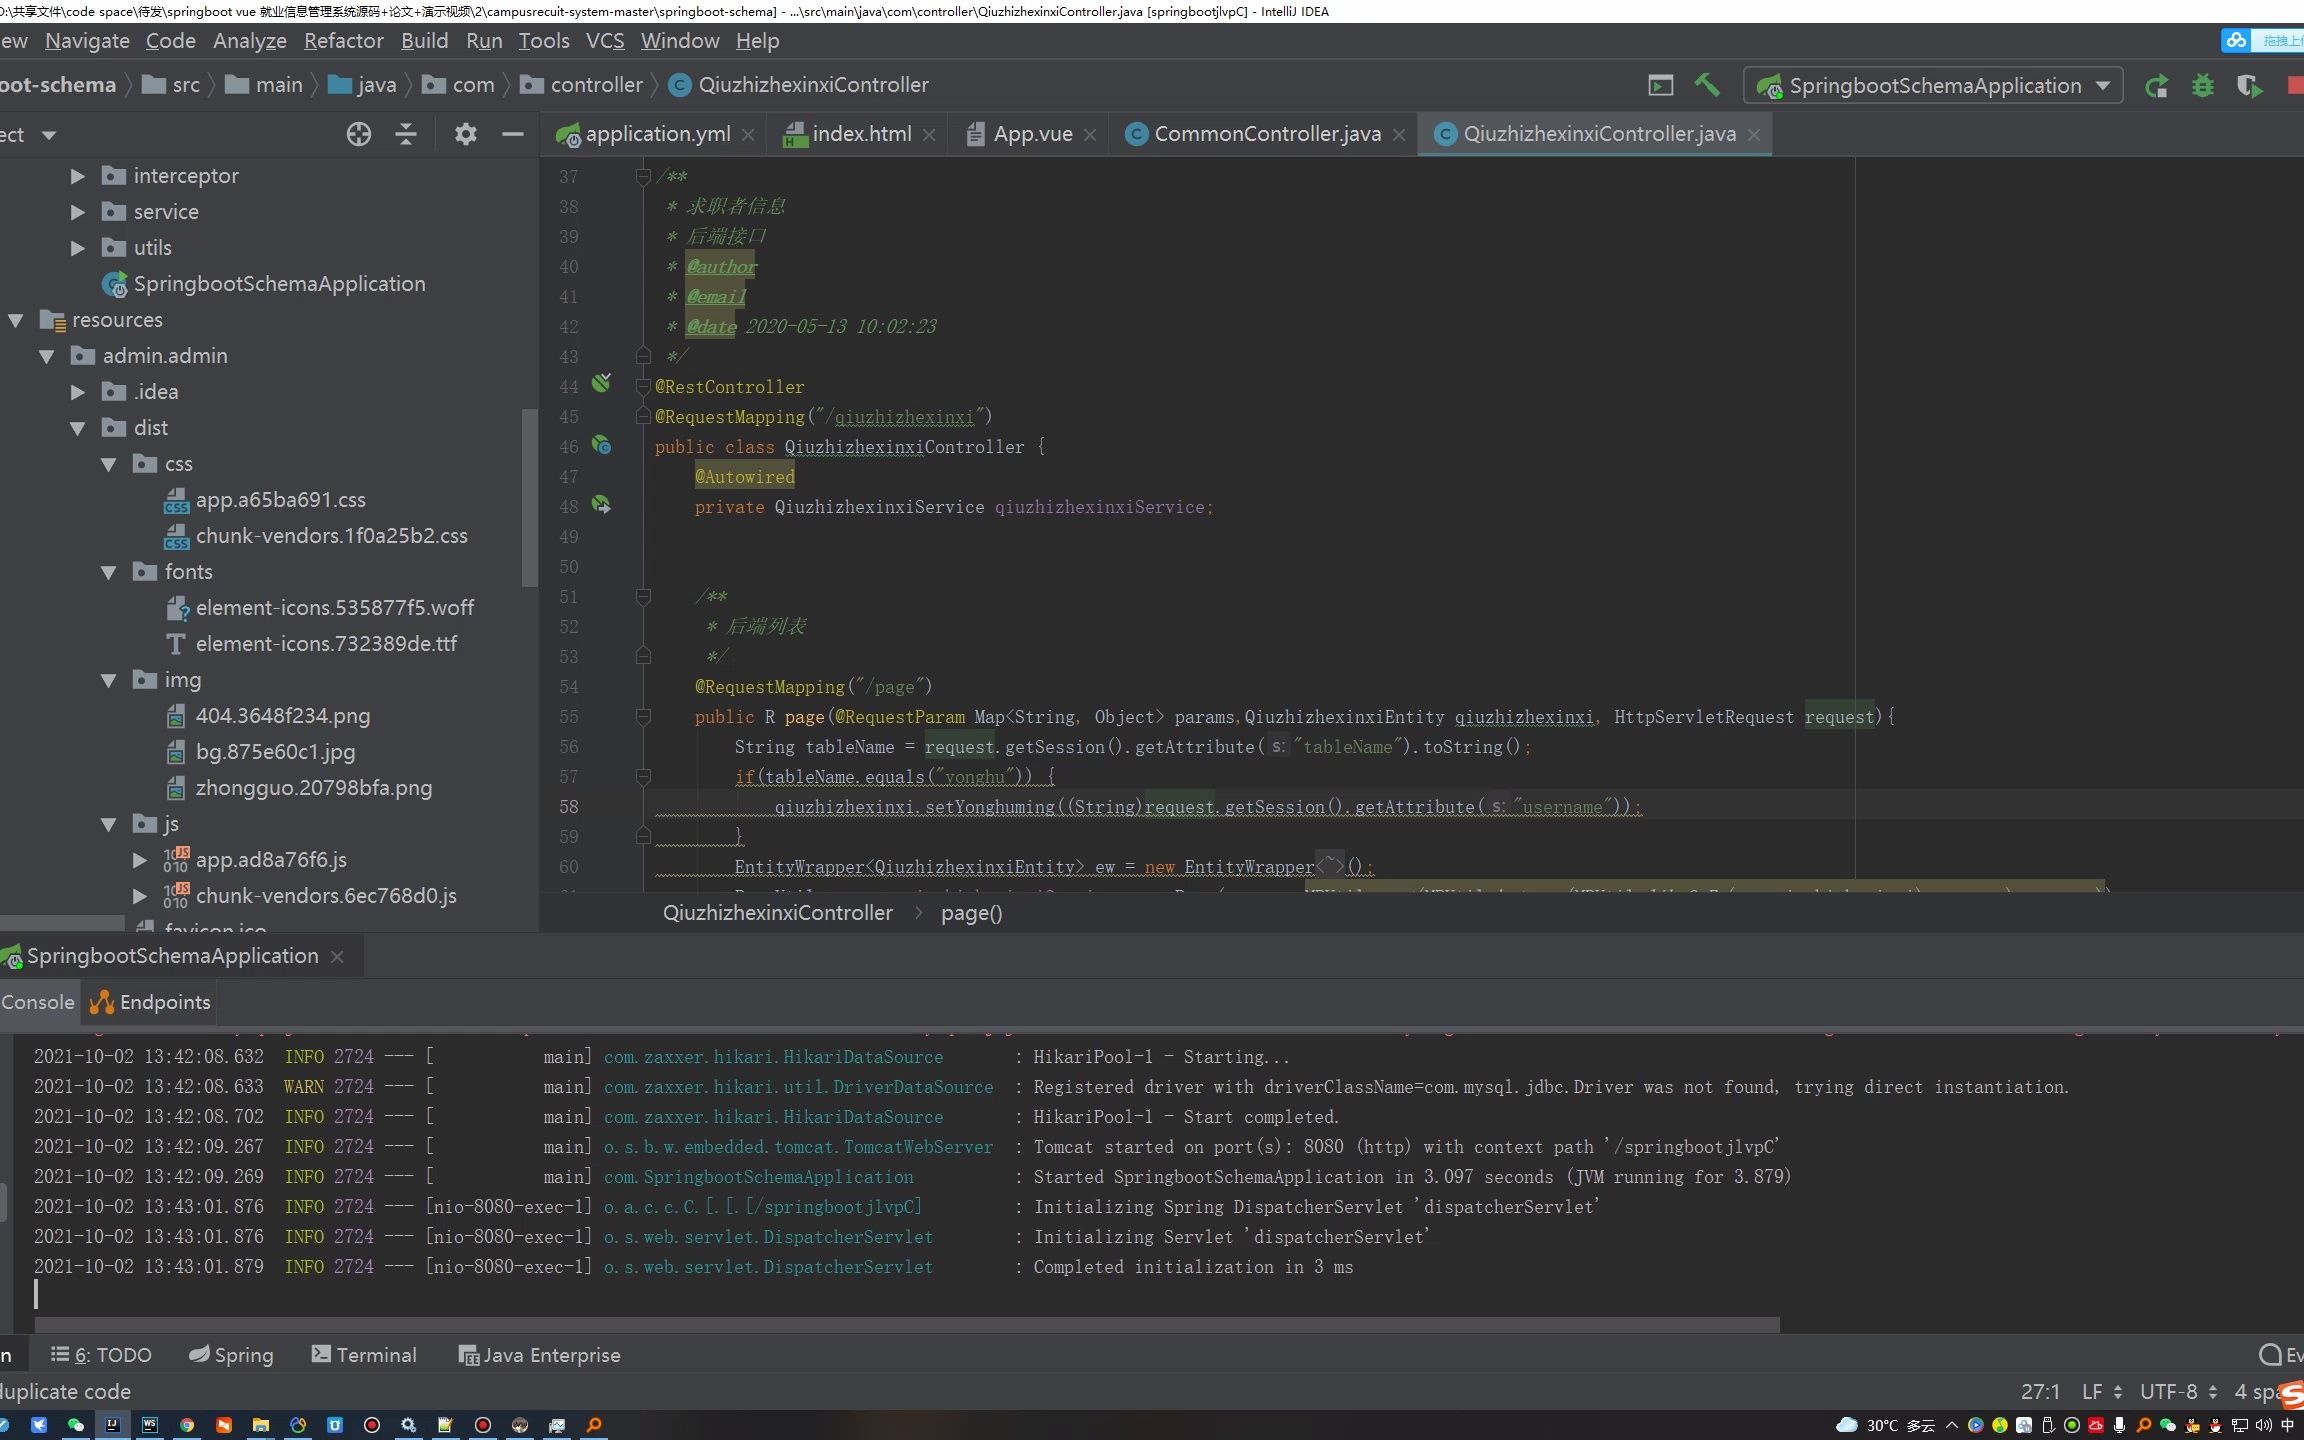This screenshot has width=2304, height=1440.
Task: Click the locate file crosshair icon
Action: pyautogui.click(x=358, y=134)
